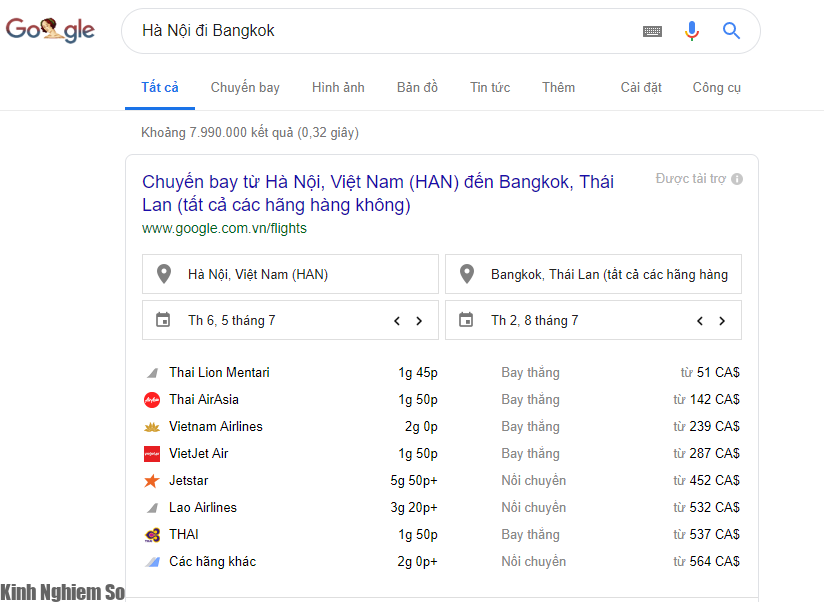Open the Công cụ search tools

click(x=716, y=88)
